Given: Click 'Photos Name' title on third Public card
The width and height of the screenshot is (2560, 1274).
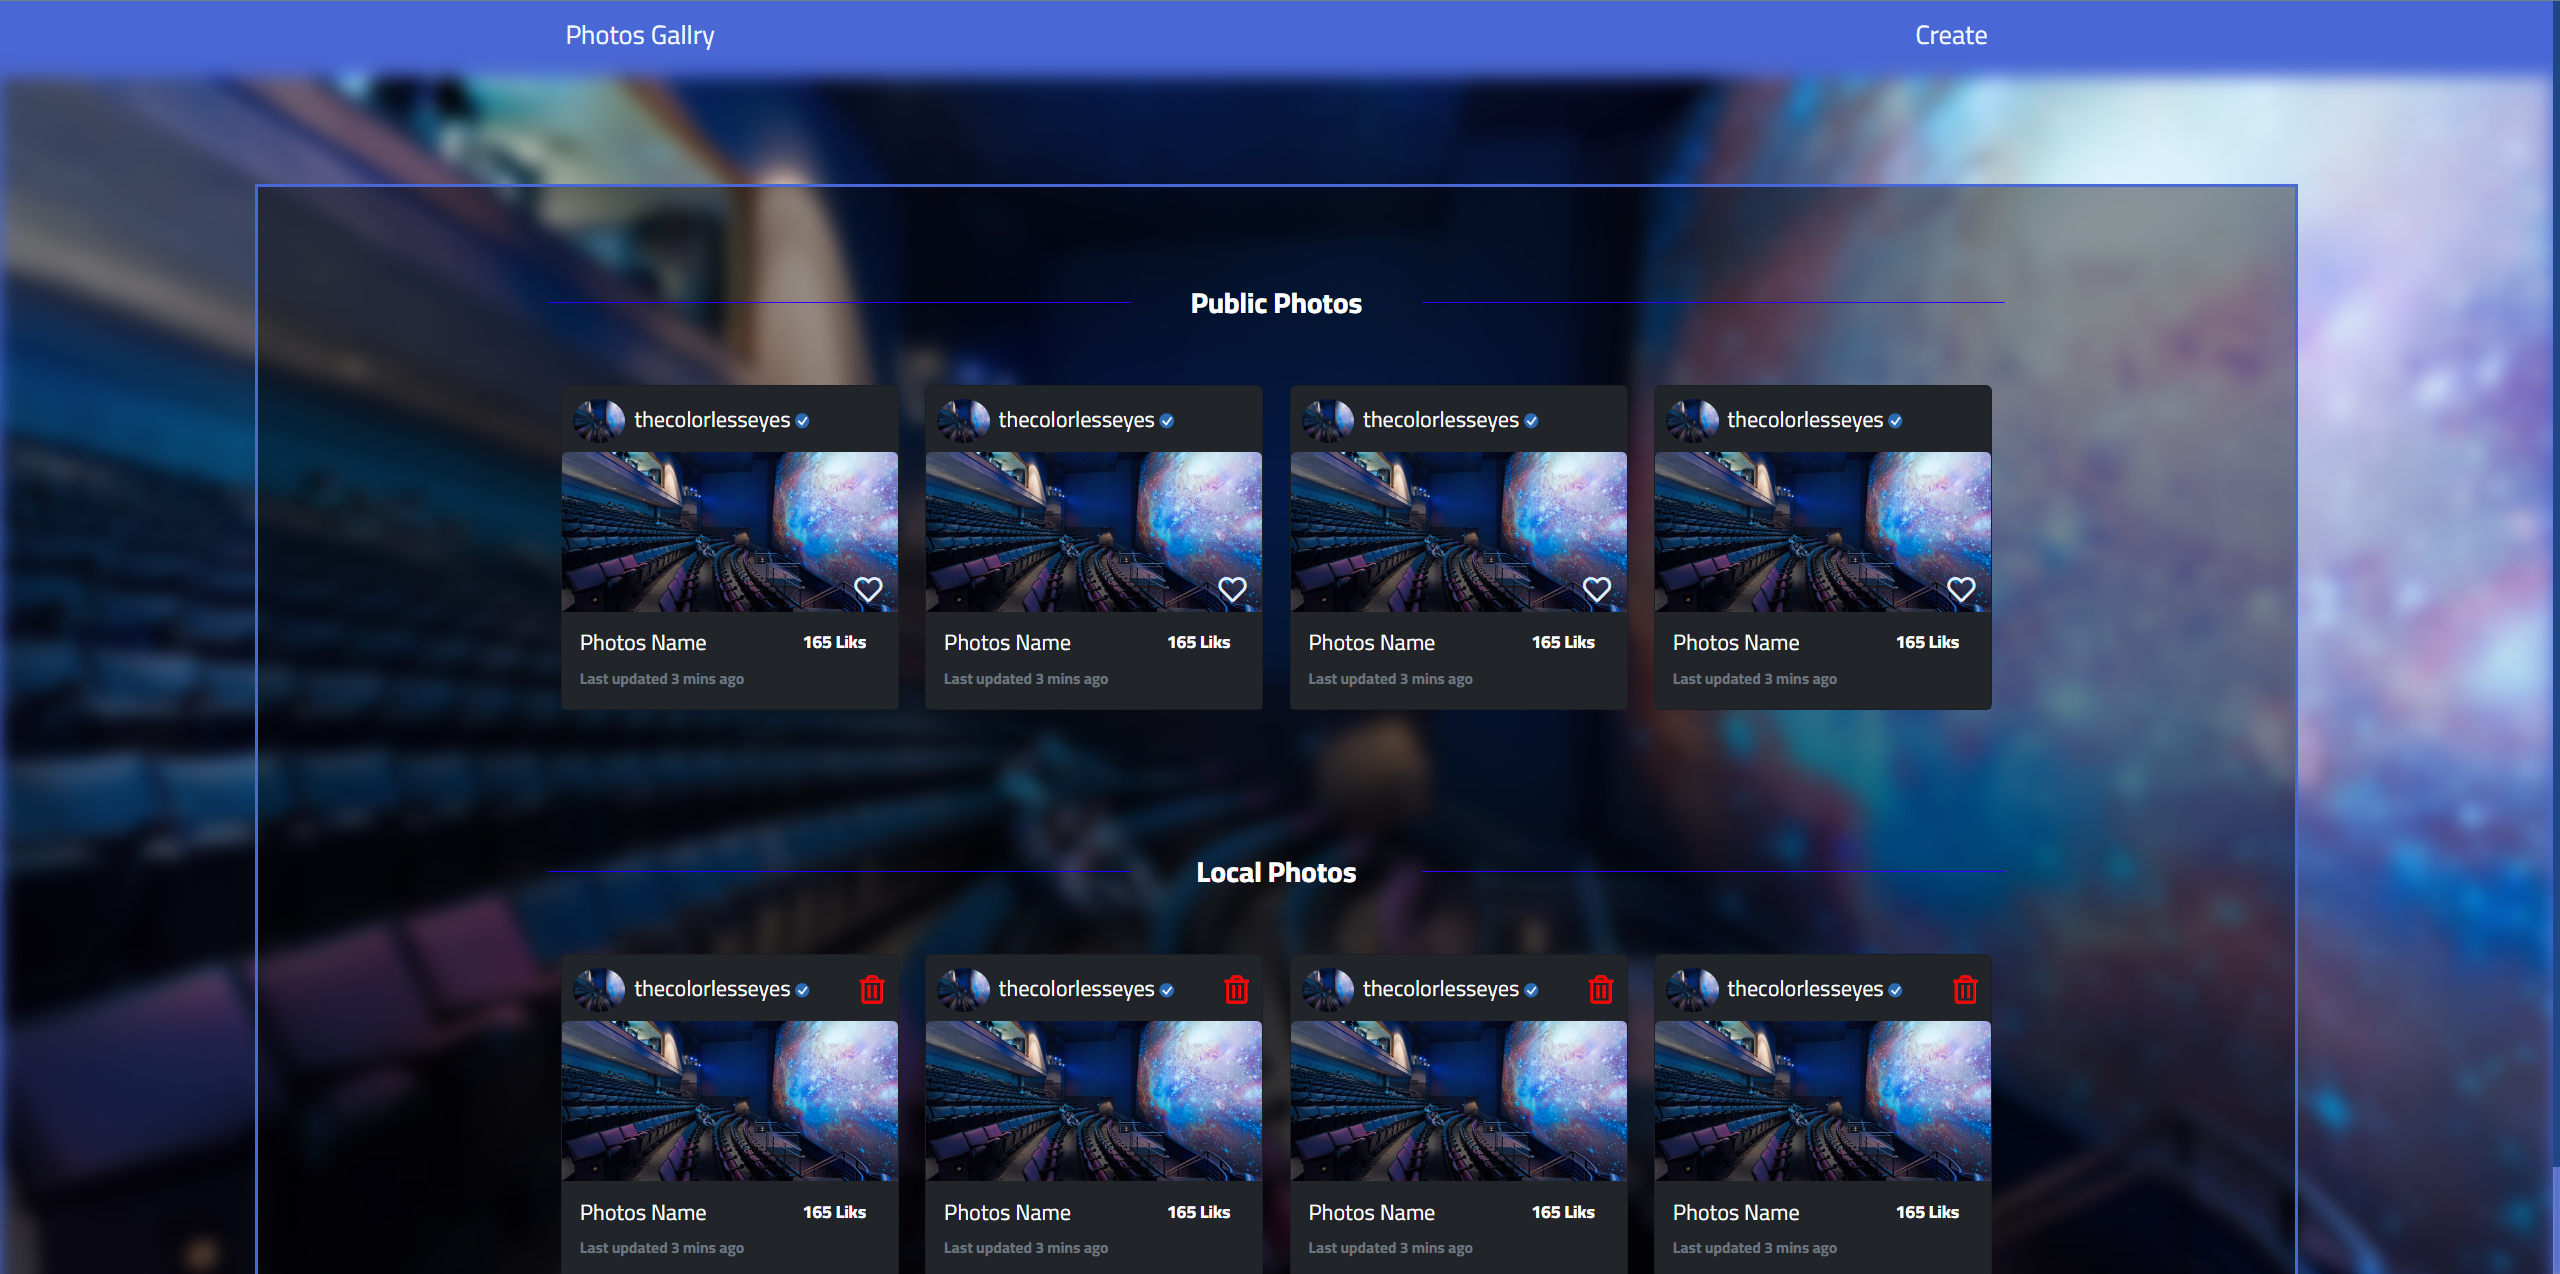Looking at the screenshot, I should 1372,643.
